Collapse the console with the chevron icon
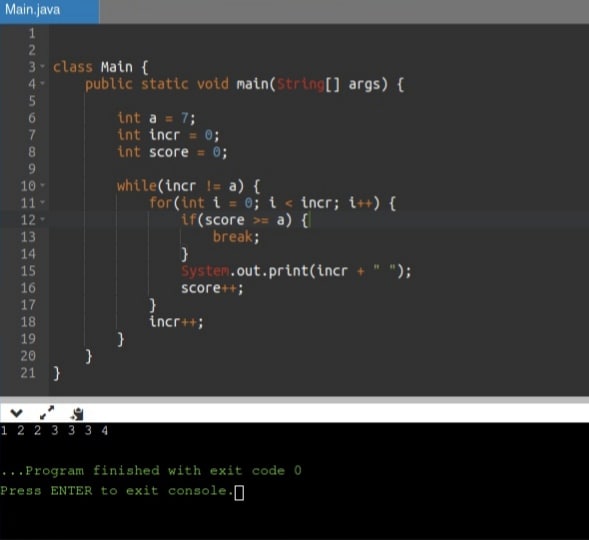Viewport: 589px width, 540px height. [17, 413]
